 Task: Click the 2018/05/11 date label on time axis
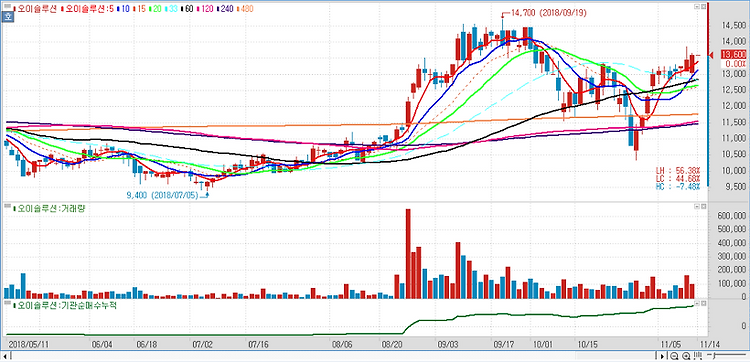click(29, 344)
